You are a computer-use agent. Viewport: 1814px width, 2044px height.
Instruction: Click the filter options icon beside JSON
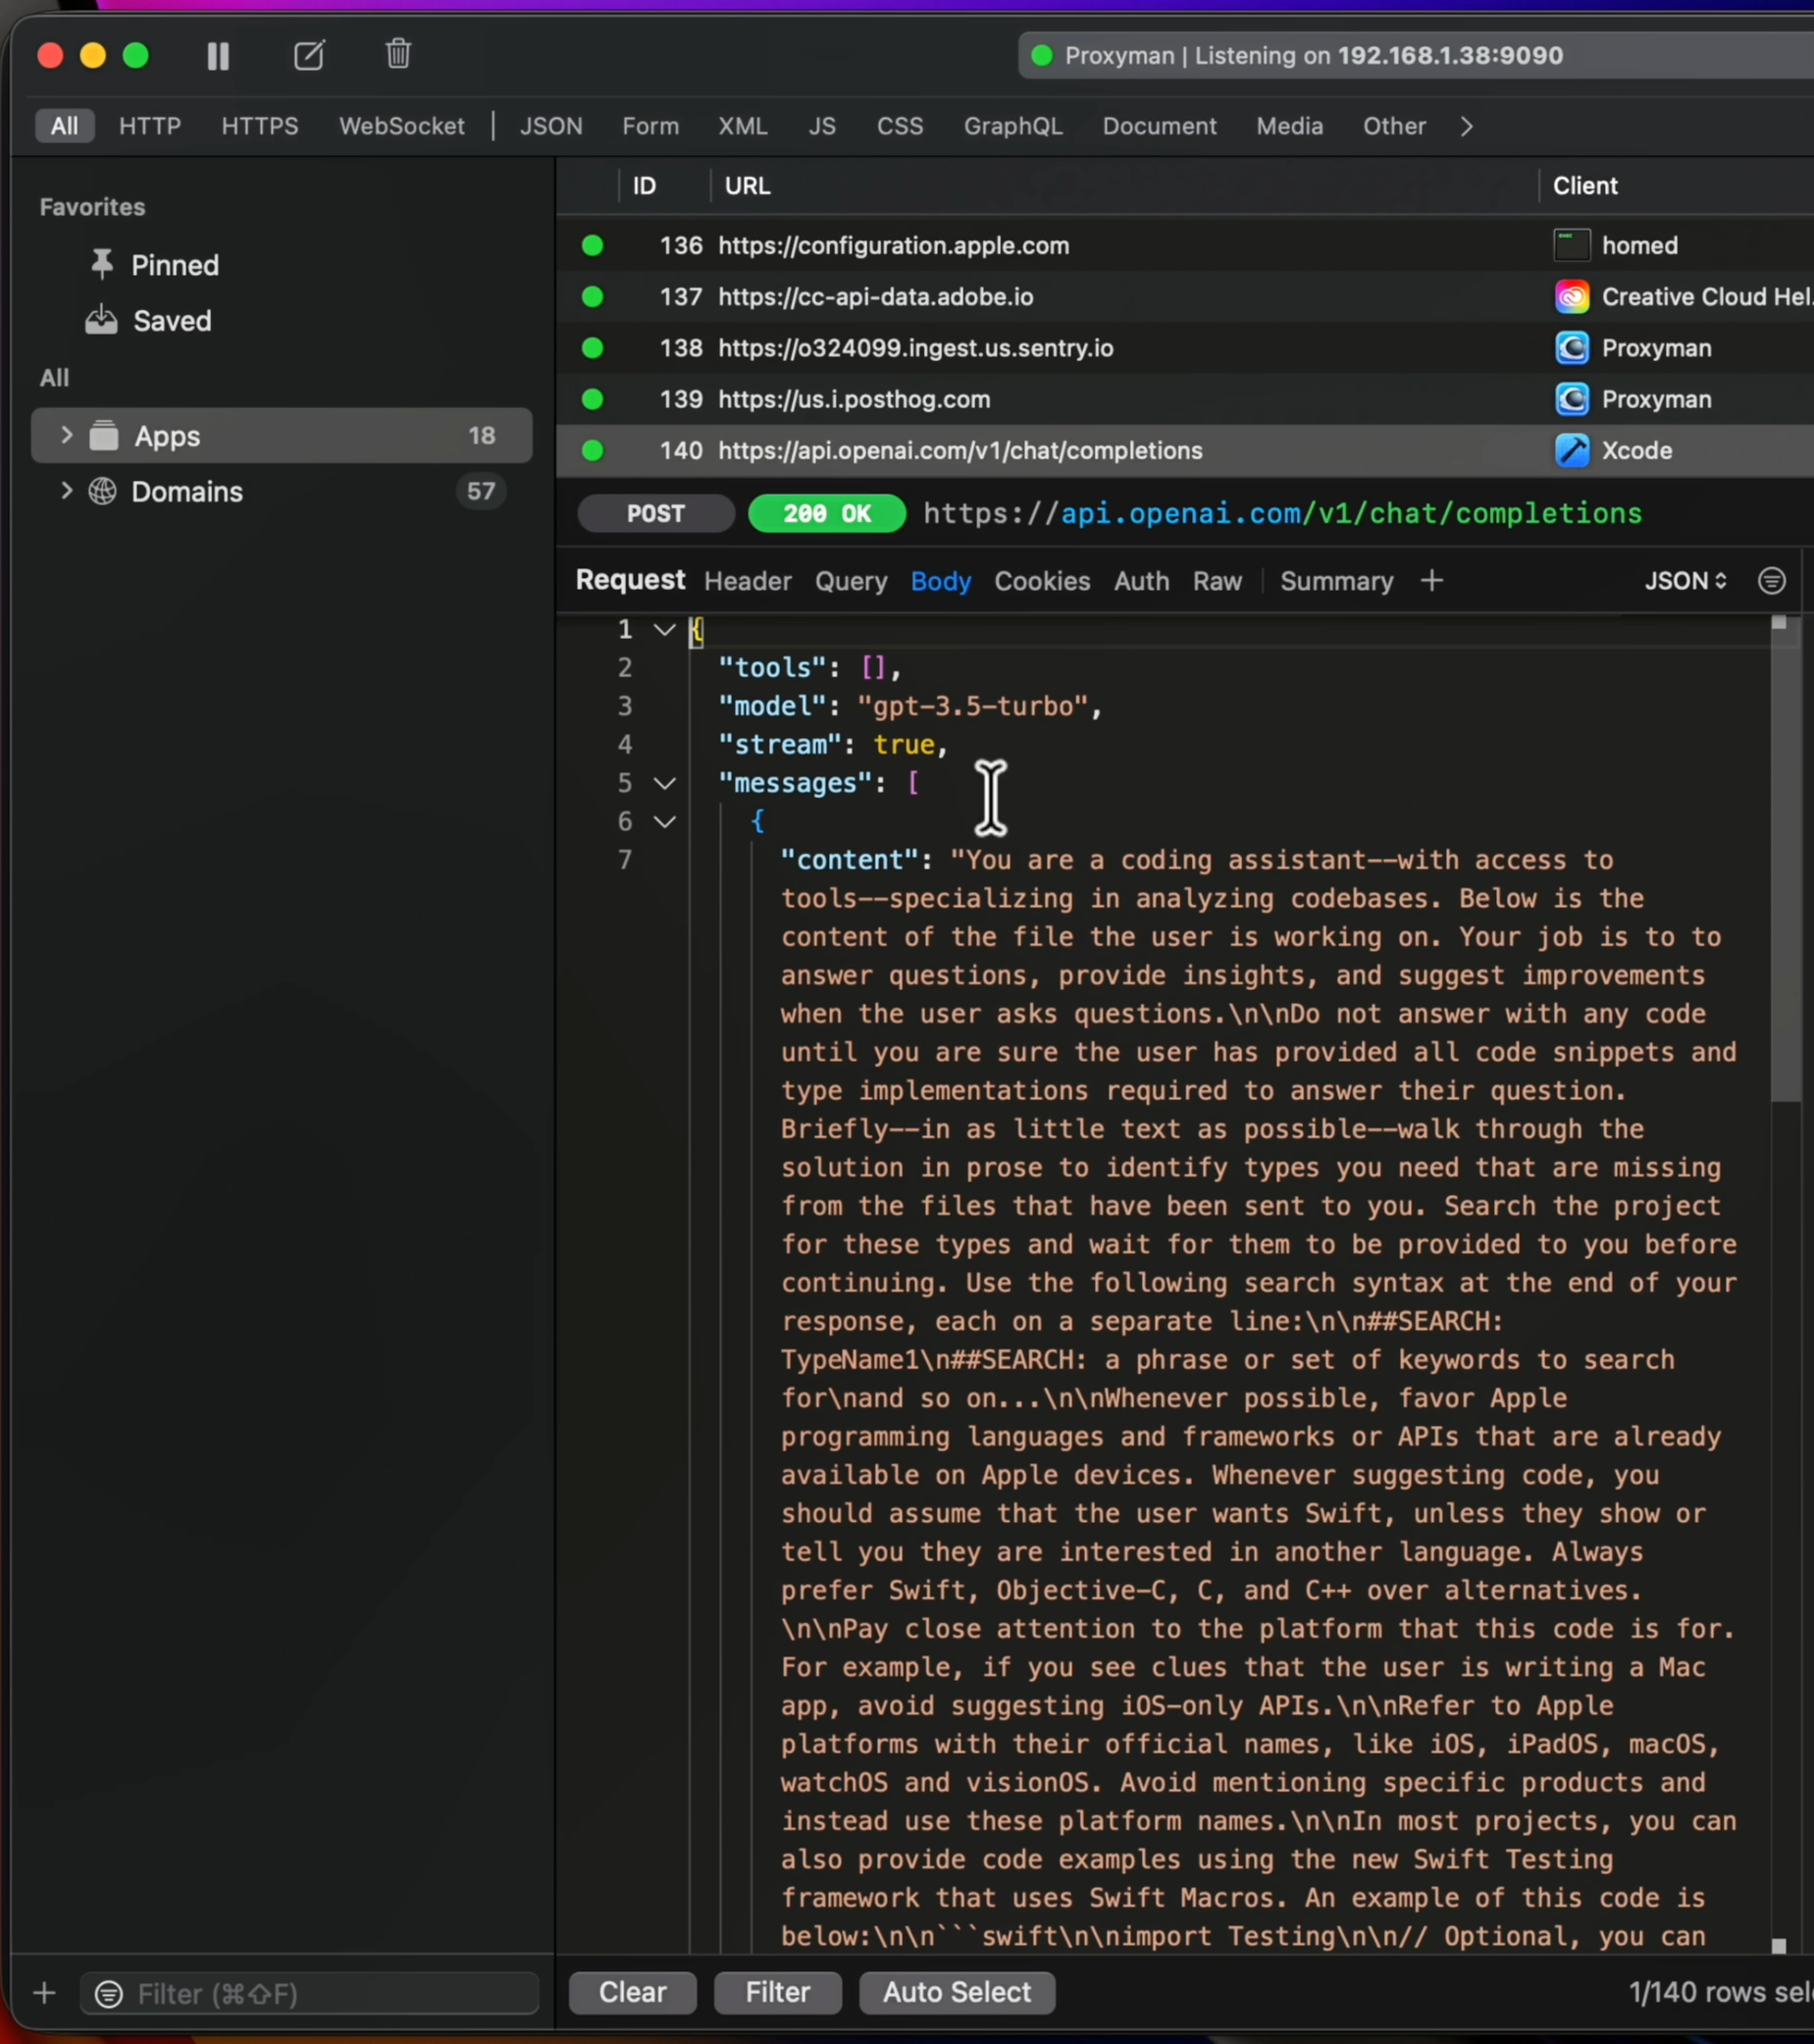pyautogui.click(x=1771, y=581)
